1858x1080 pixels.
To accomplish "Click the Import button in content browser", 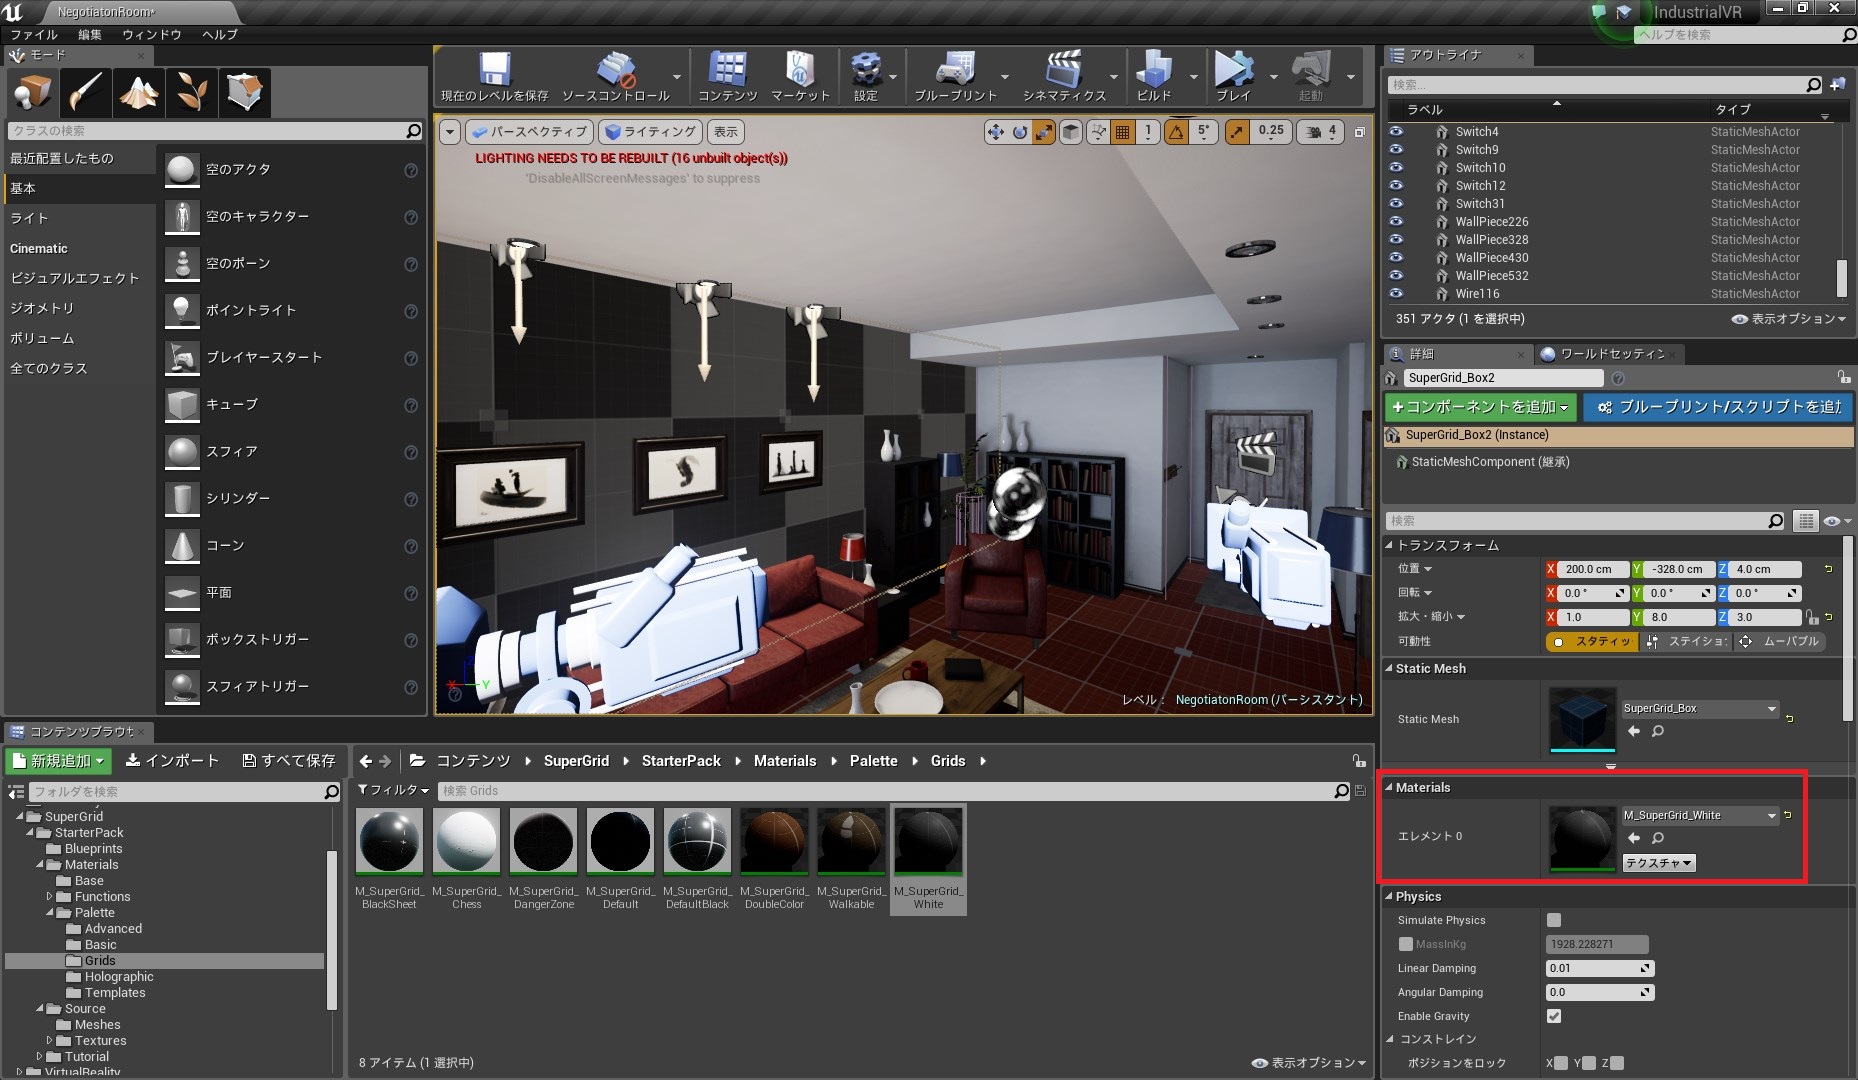I will click(172, 761).
